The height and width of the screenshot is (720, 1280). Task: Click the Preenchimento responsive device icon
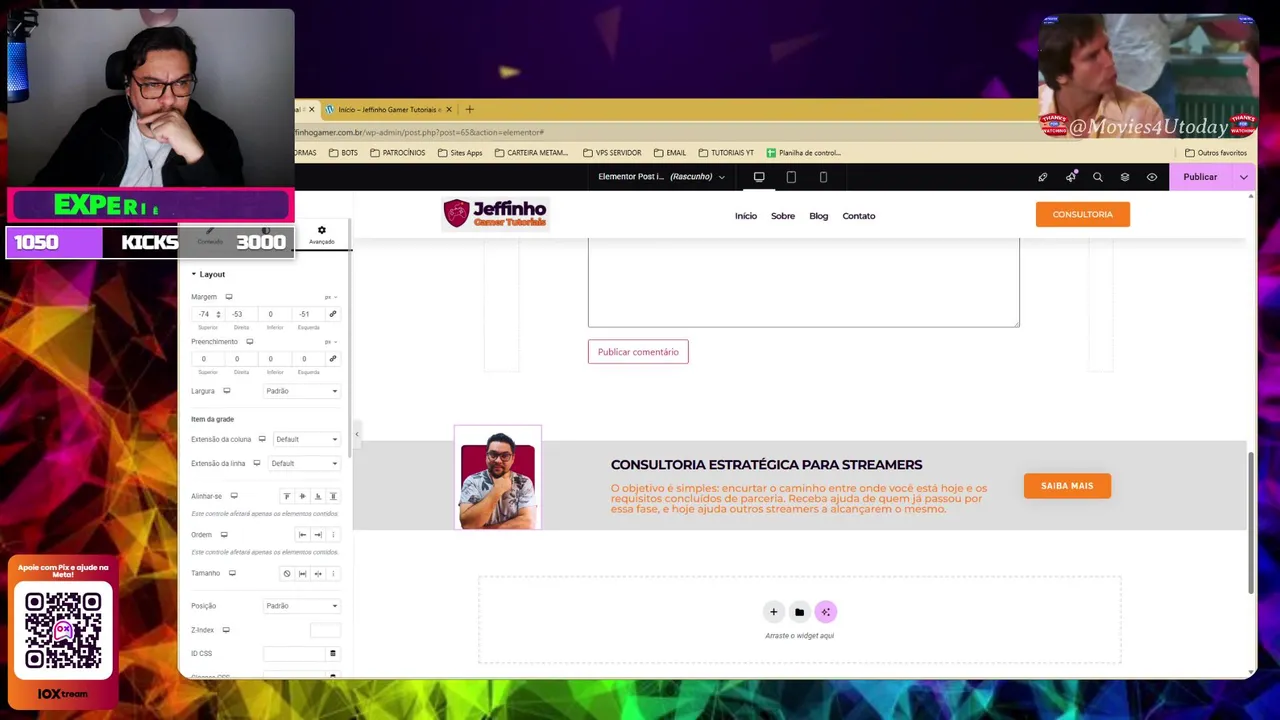coord(249,342)
